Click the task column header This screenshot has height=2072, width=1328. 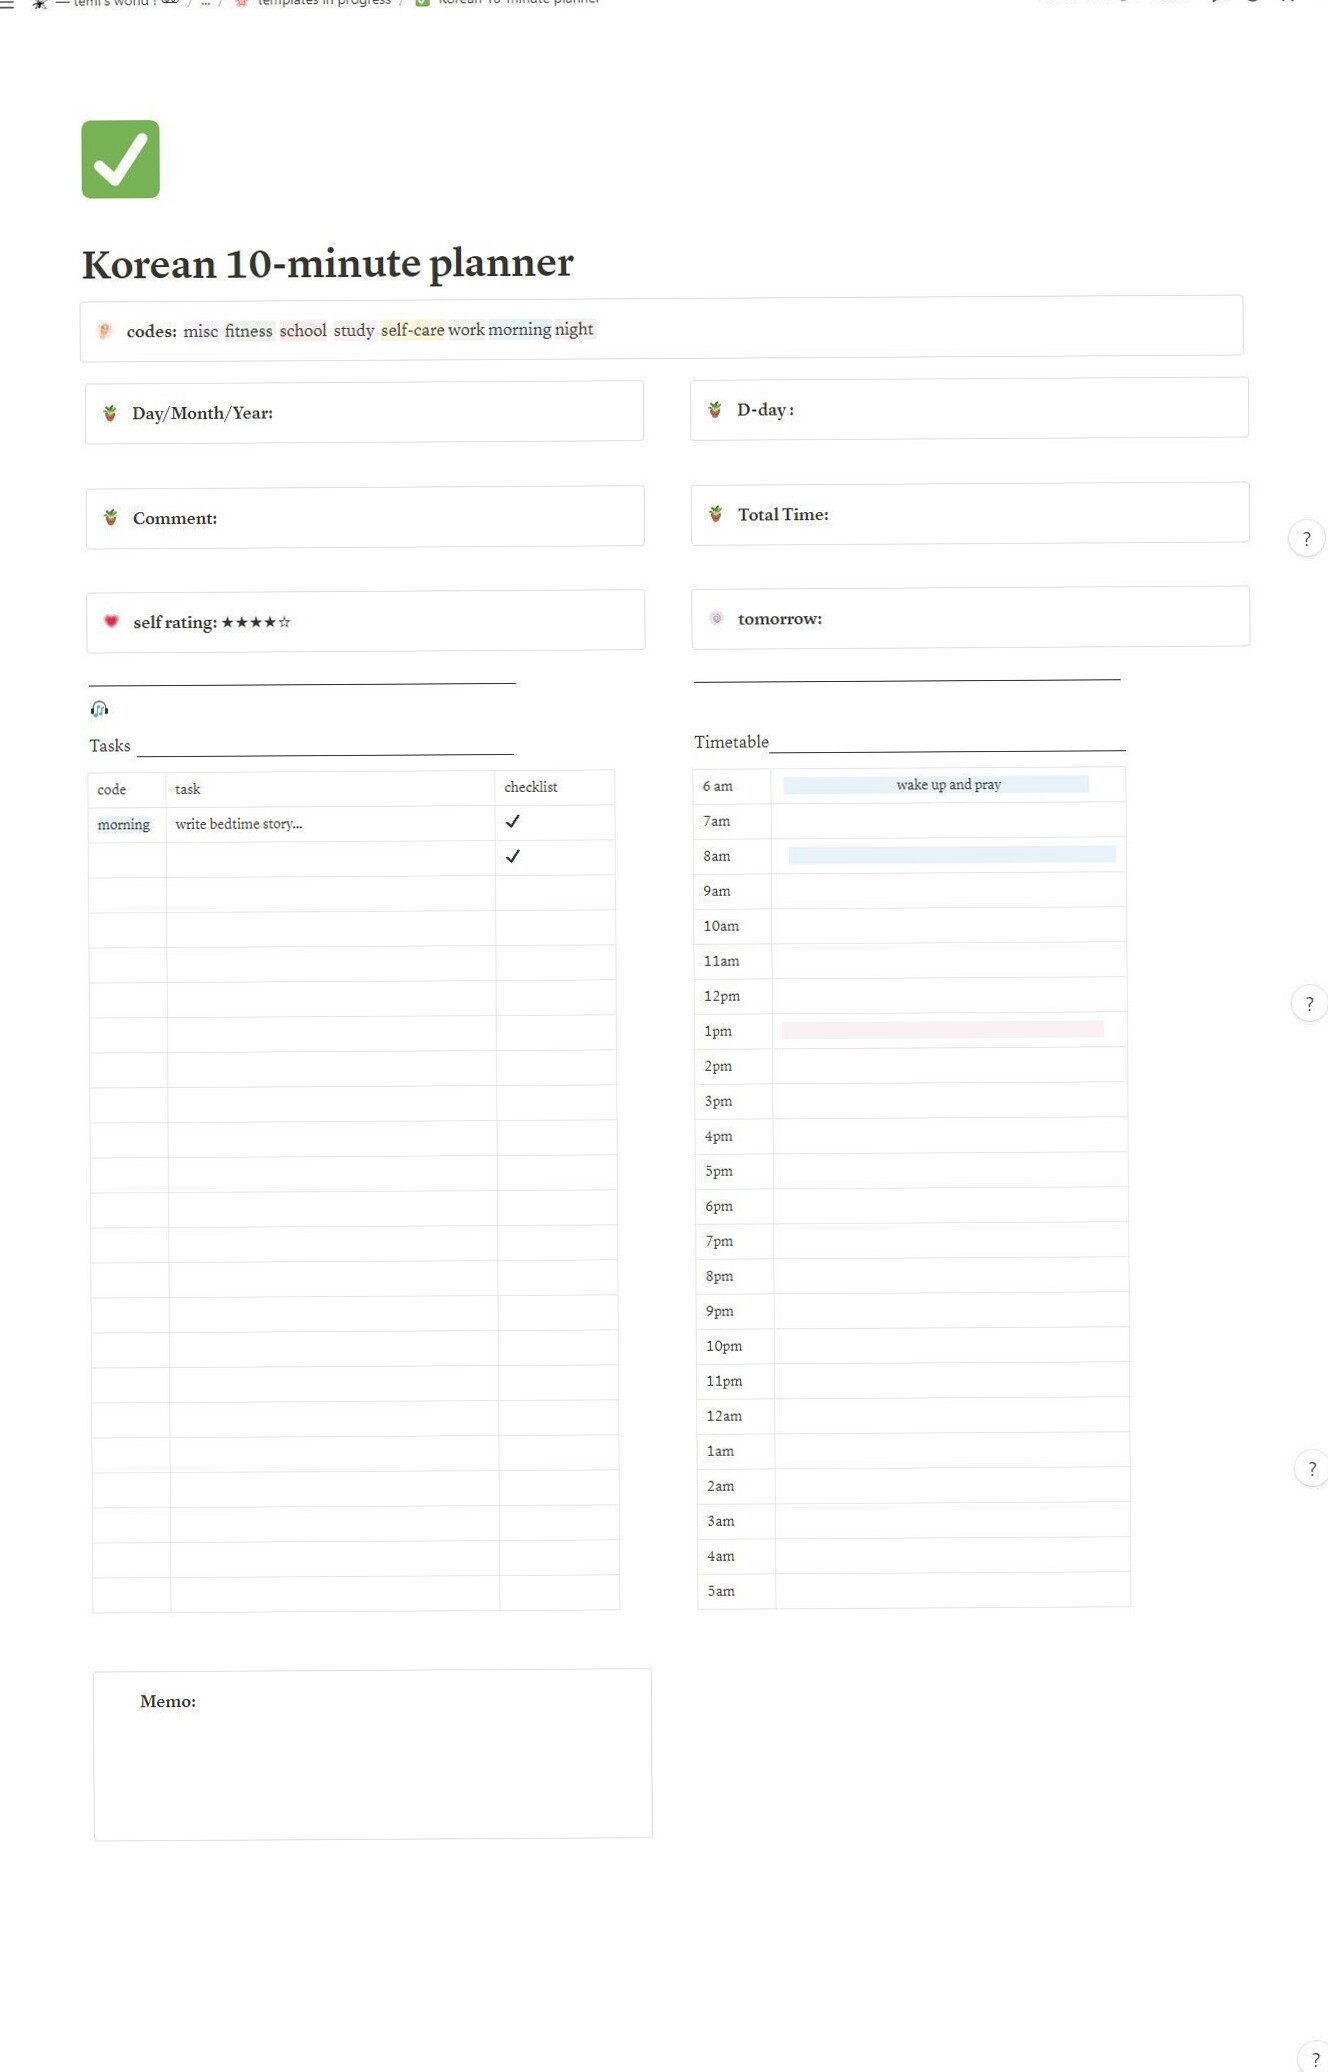(x=188, y=789)
